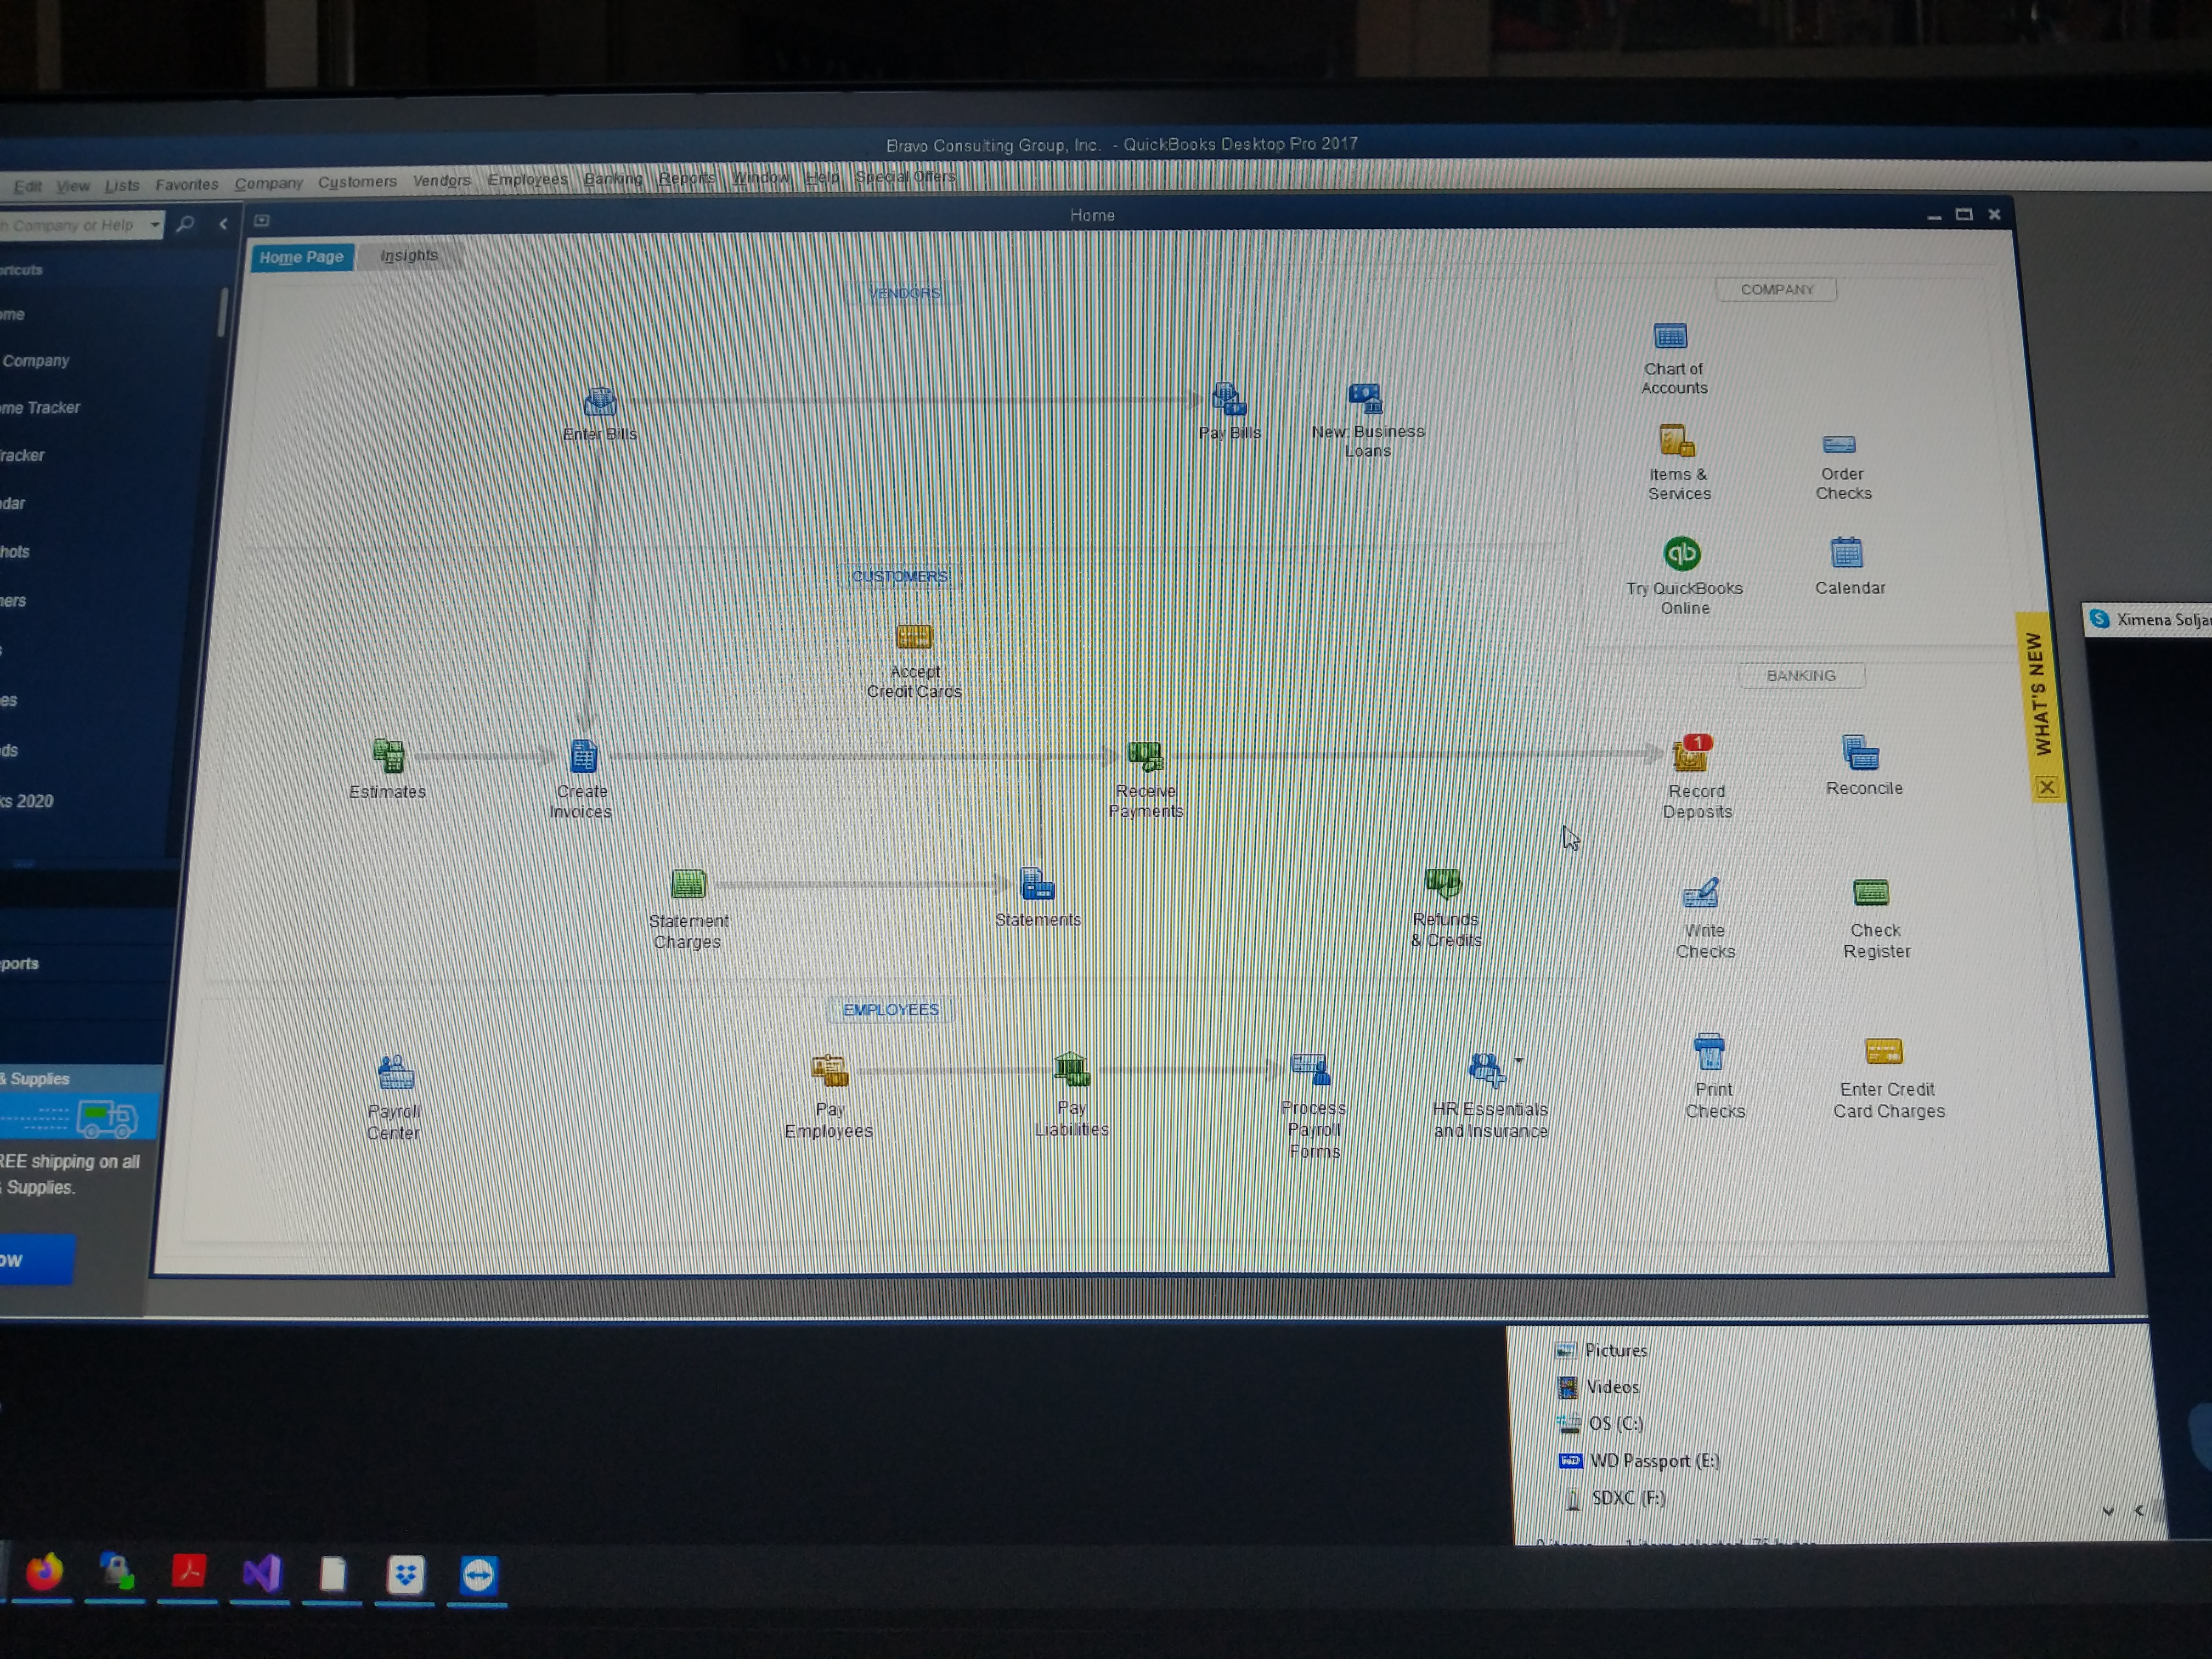Open the Pay Bills icon
This screenshot has width=2212, height=1659.
point(1229,399)
